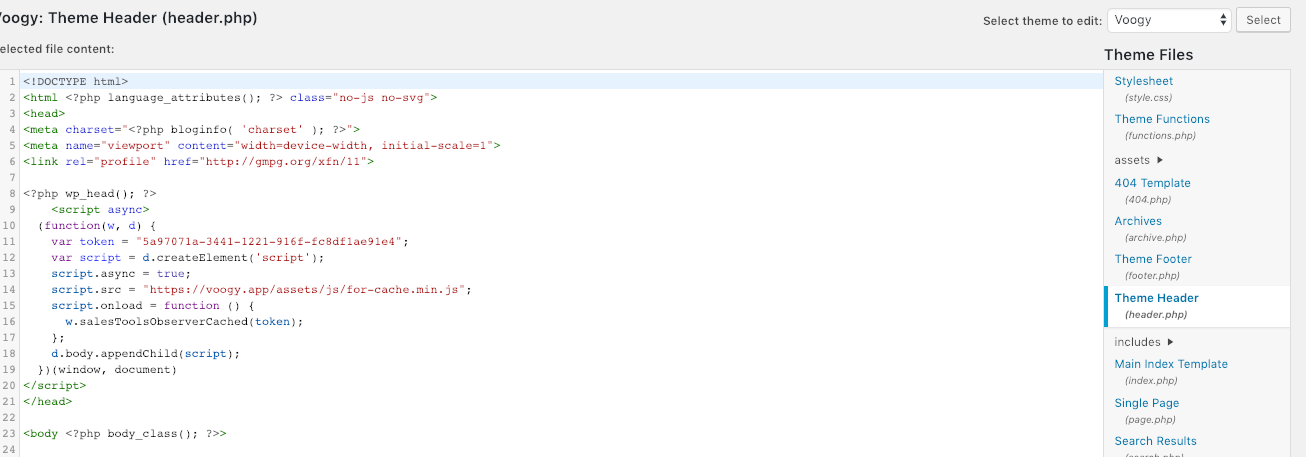Viewport: 1306px width, 457px height.
Task: Open the Stylesheet file link
Action: pos(1144,81)
